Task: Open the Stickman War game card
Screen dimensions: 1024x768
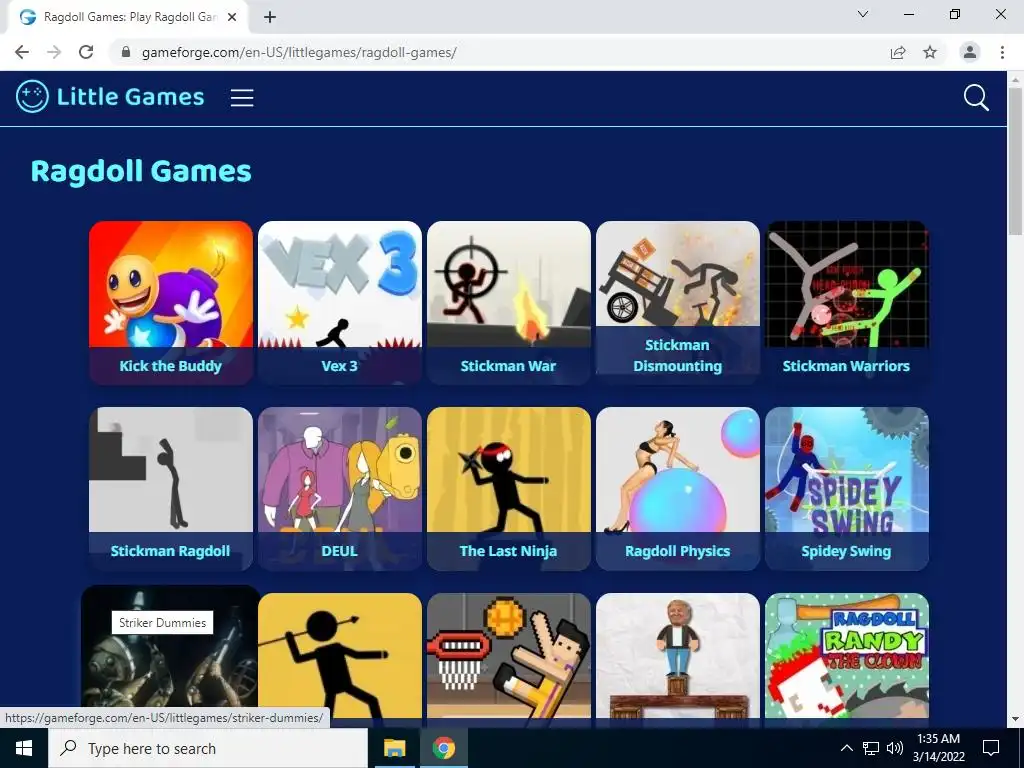Action: tap(509, 302)
